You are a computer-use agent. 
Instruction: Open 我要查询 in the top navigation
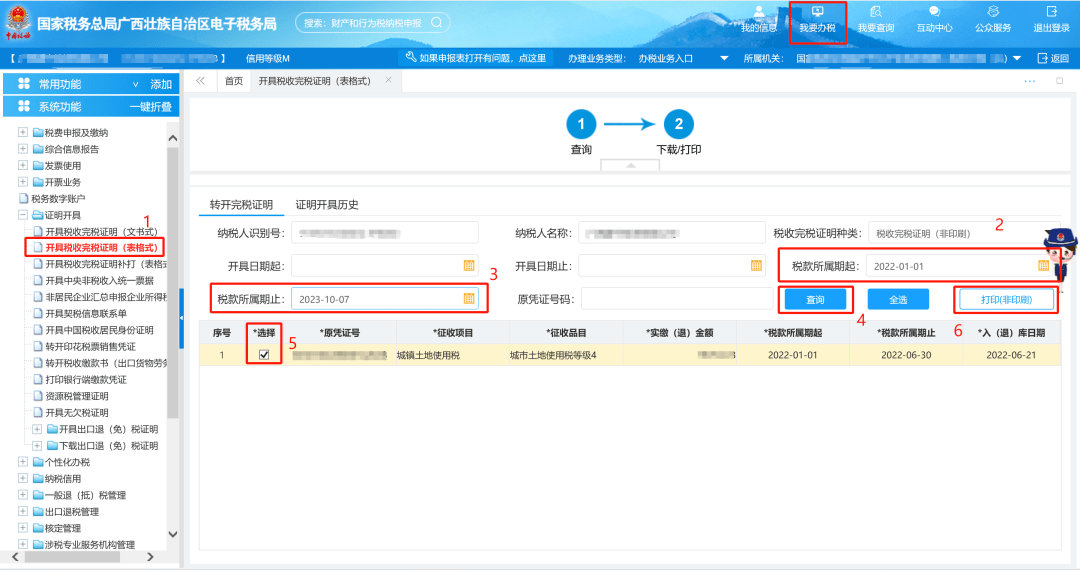click(x=876, y=19)
